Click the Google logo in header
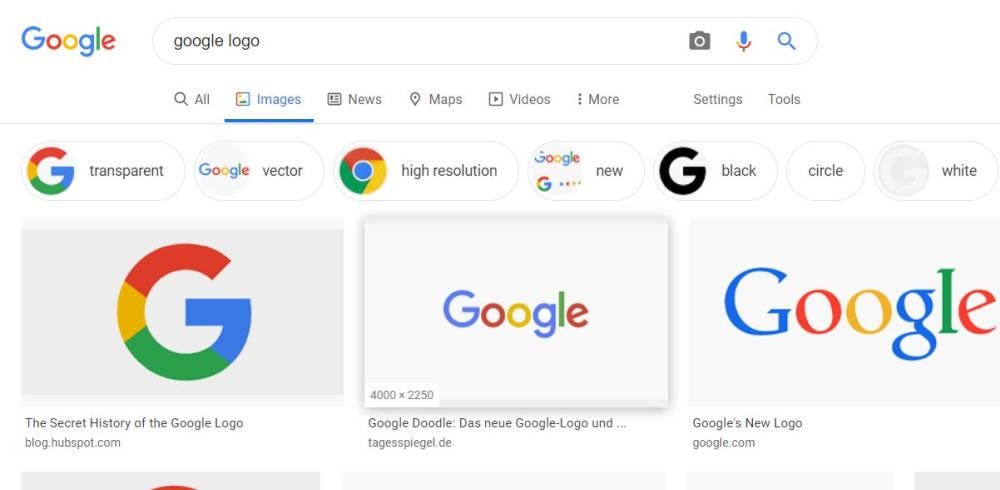The width and height of the screenshot is (1000, 490). pos(68,41)
